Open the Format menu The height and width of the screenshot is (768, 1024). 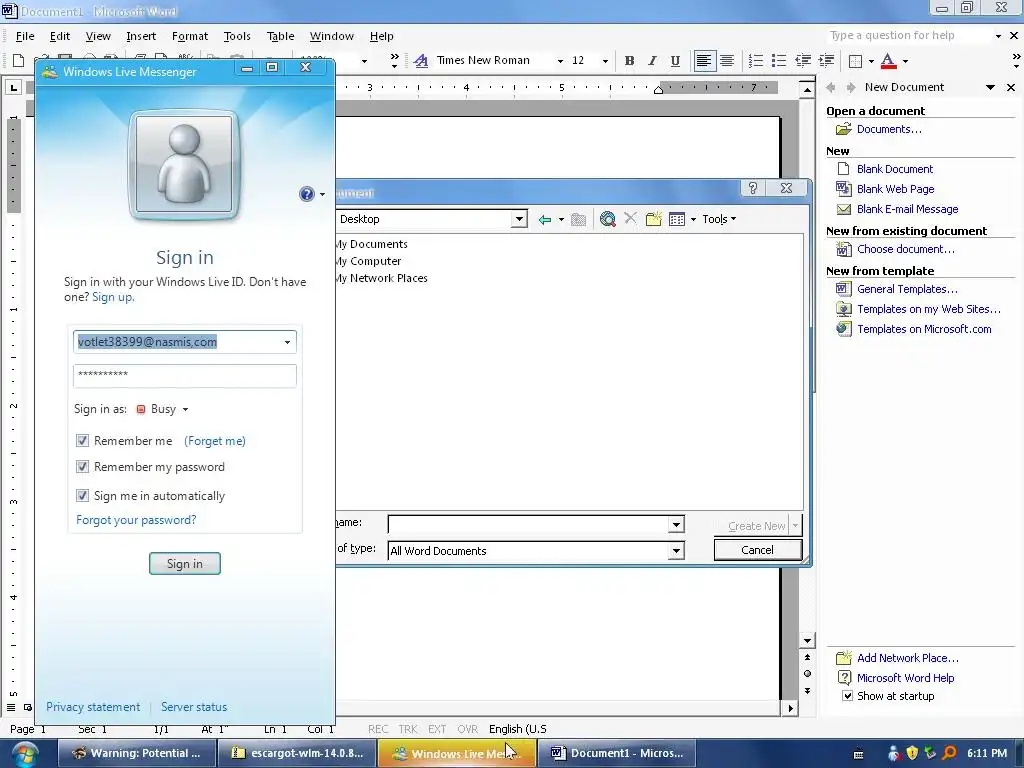[189, 37]
